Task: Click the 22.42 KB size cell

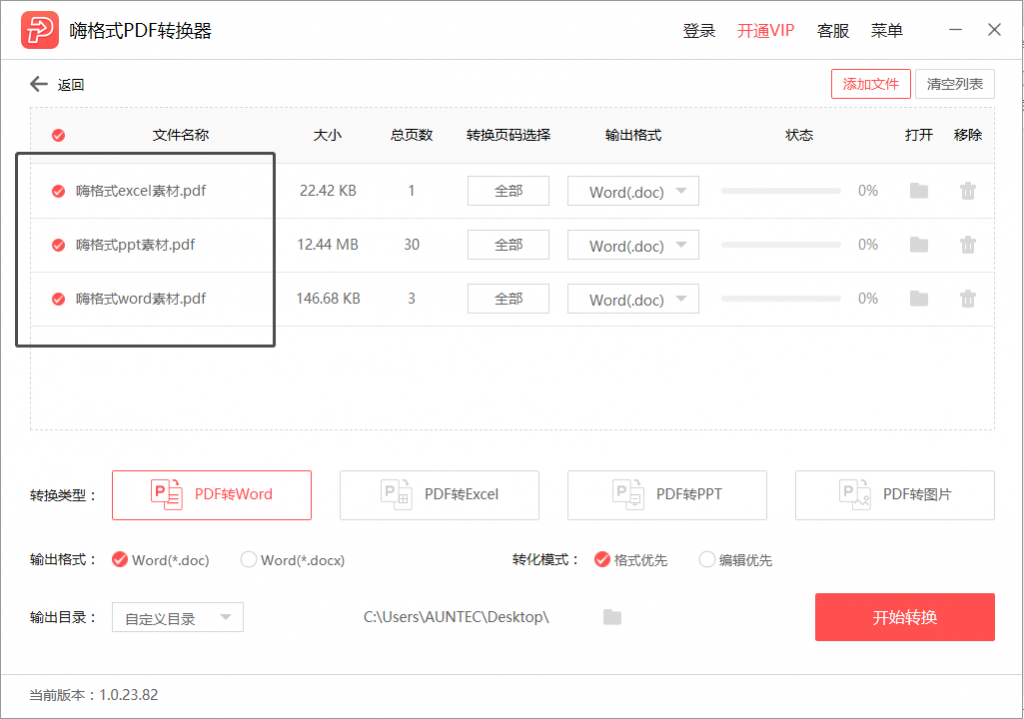Action: [328, 191]
